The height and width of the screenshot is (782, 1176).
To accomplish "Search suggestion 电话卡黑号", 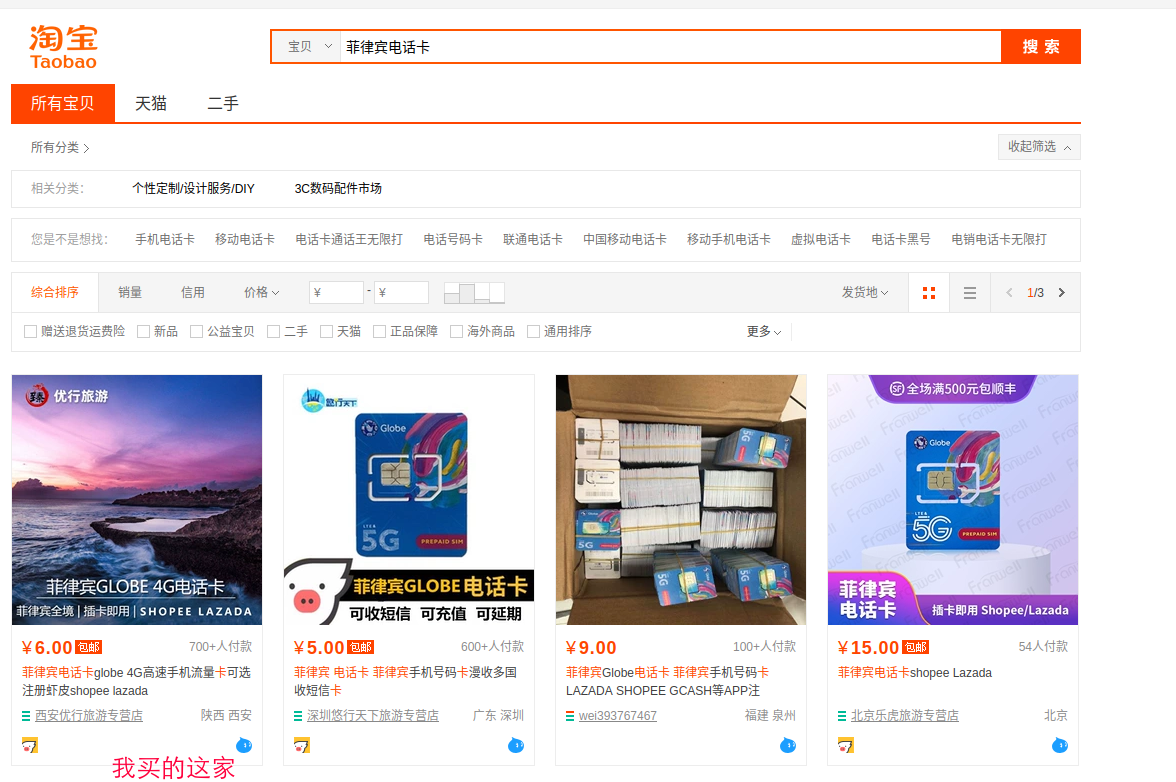I will [x=901, y=239].
